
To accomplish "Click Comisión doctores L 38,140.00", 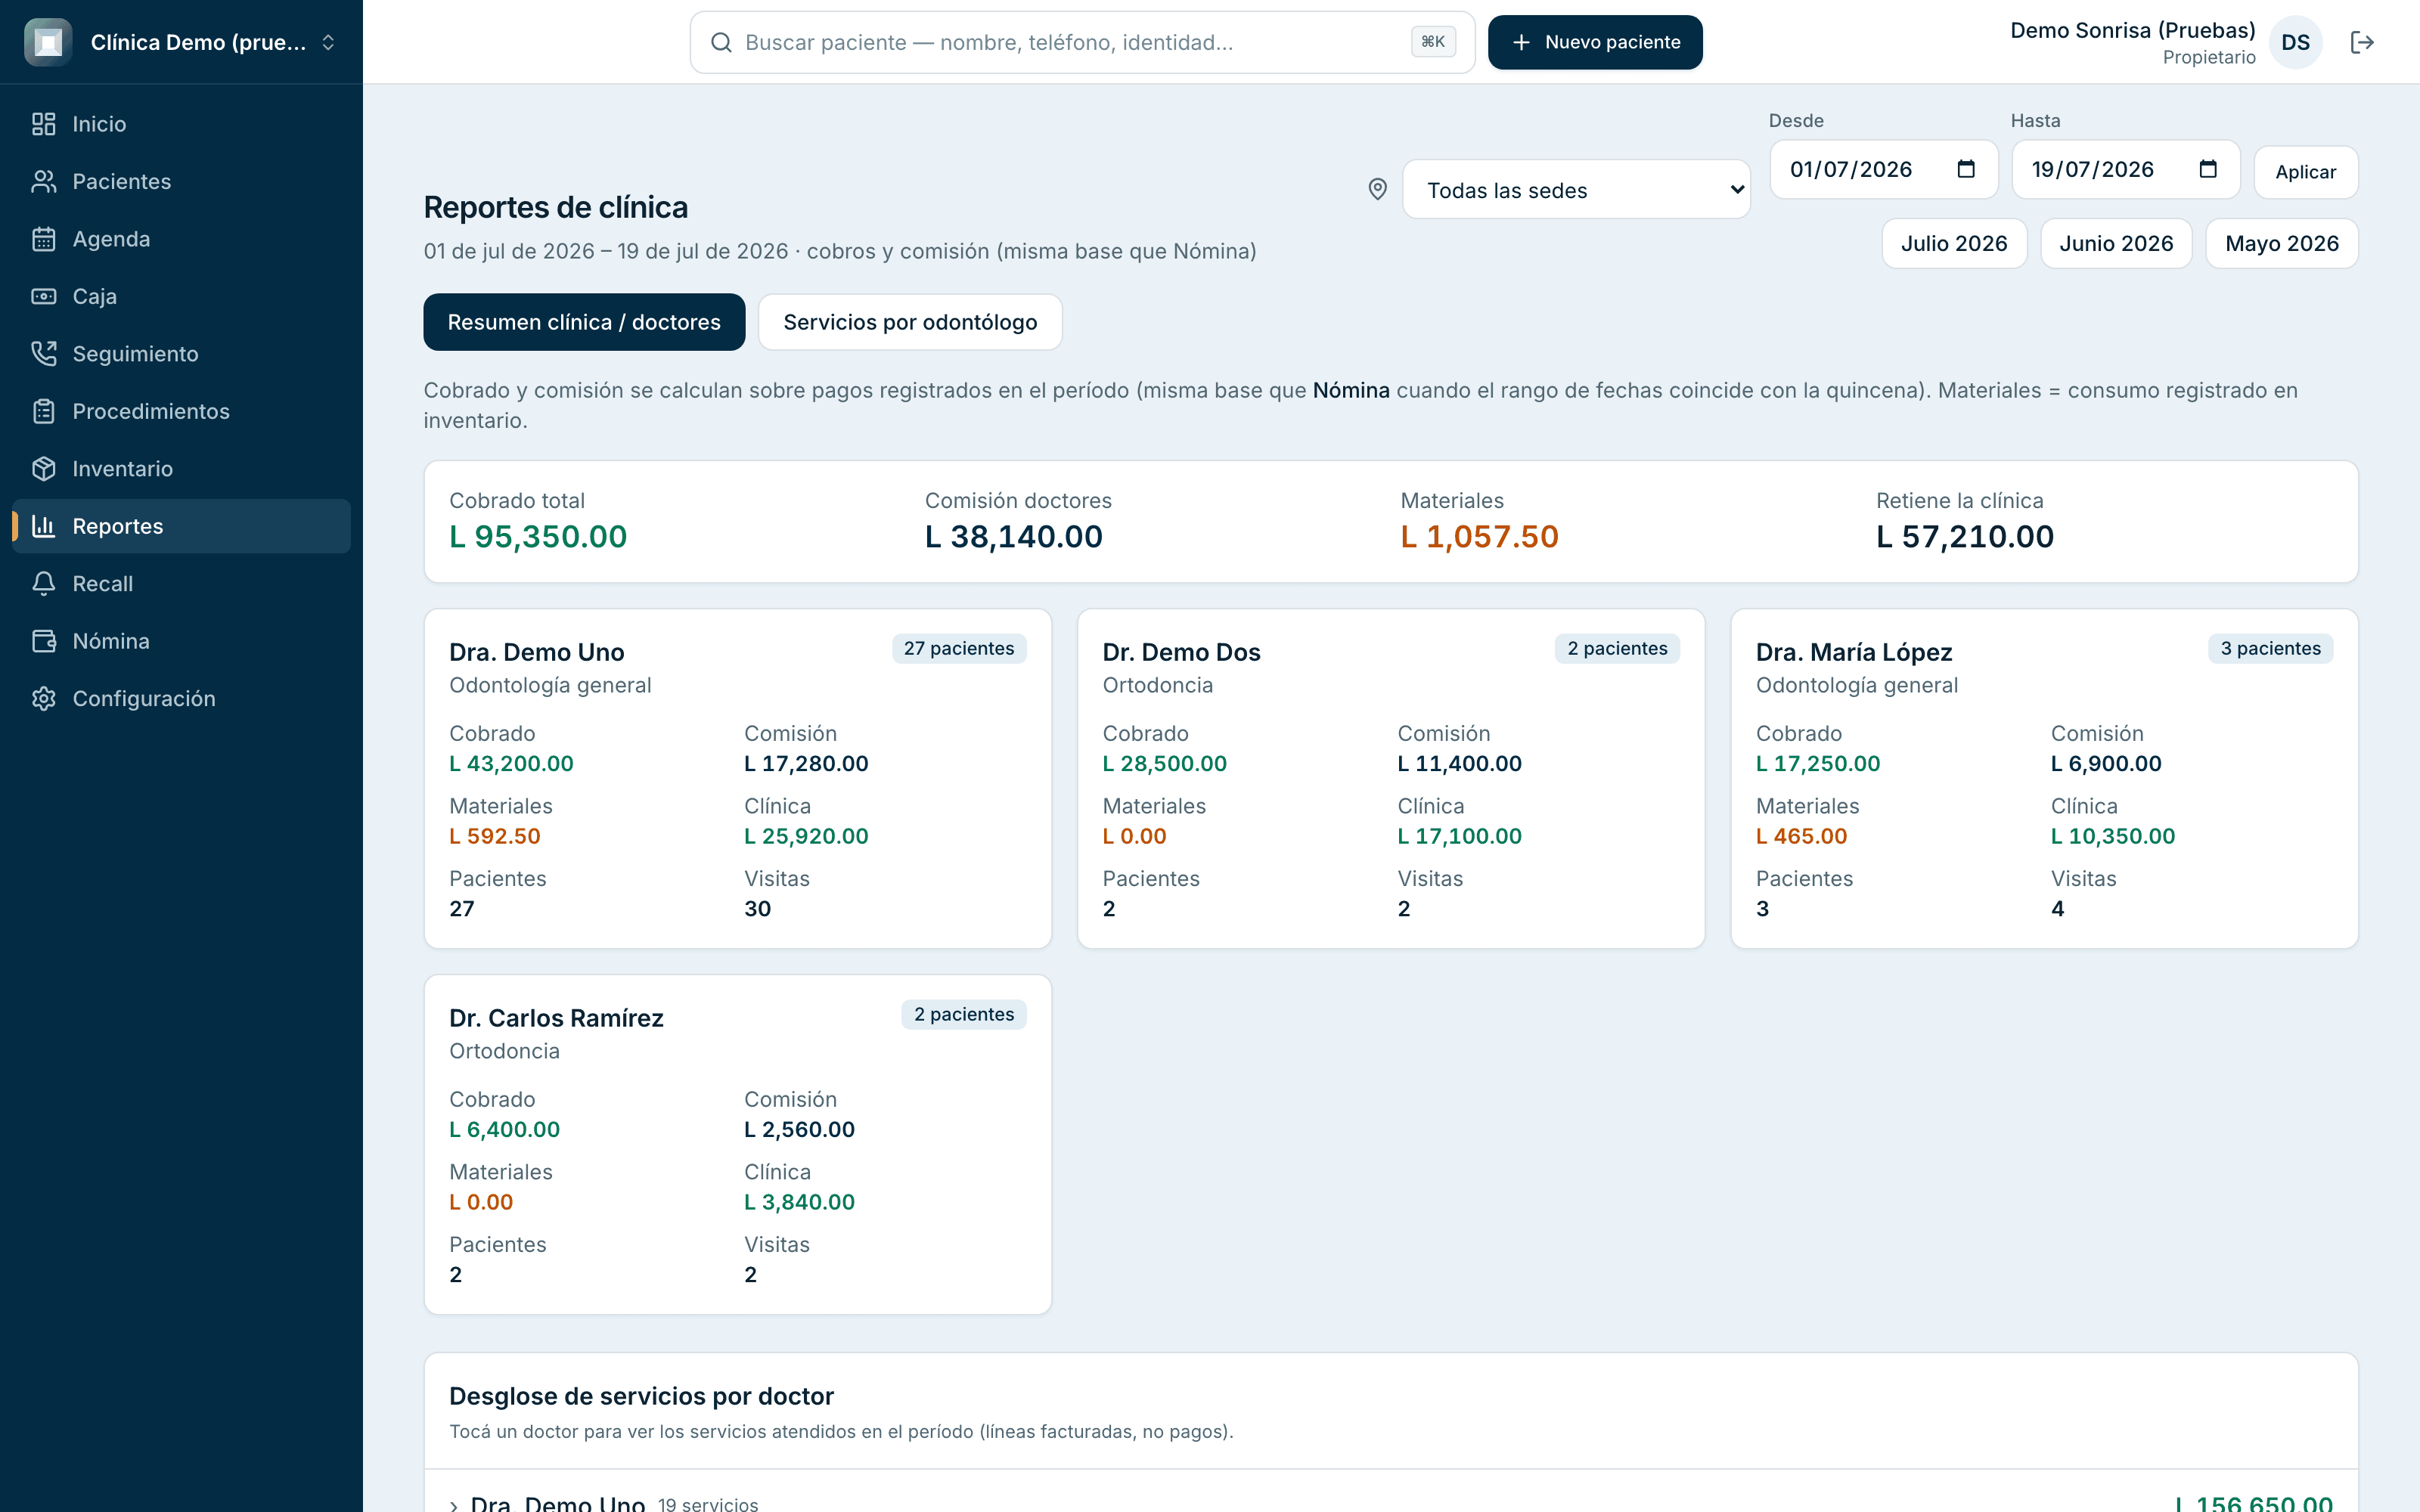I will 1013,536.
